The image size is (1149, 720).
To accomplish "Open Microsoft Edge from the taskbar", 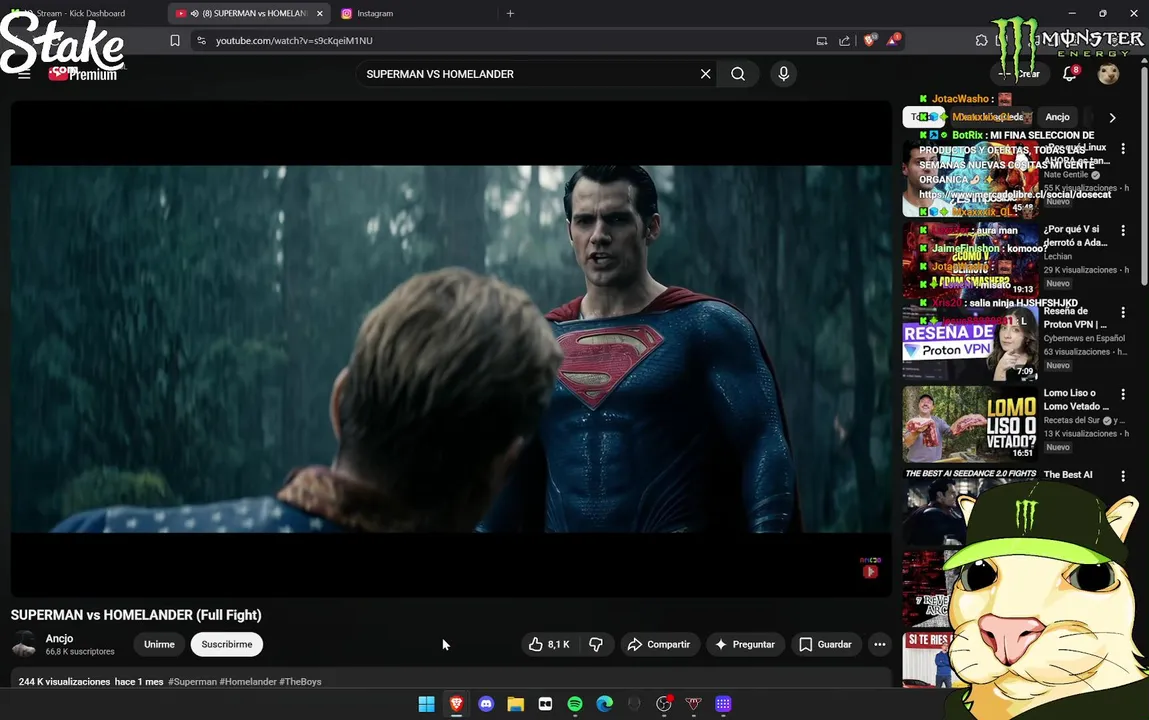I will (x=605, y=704).
